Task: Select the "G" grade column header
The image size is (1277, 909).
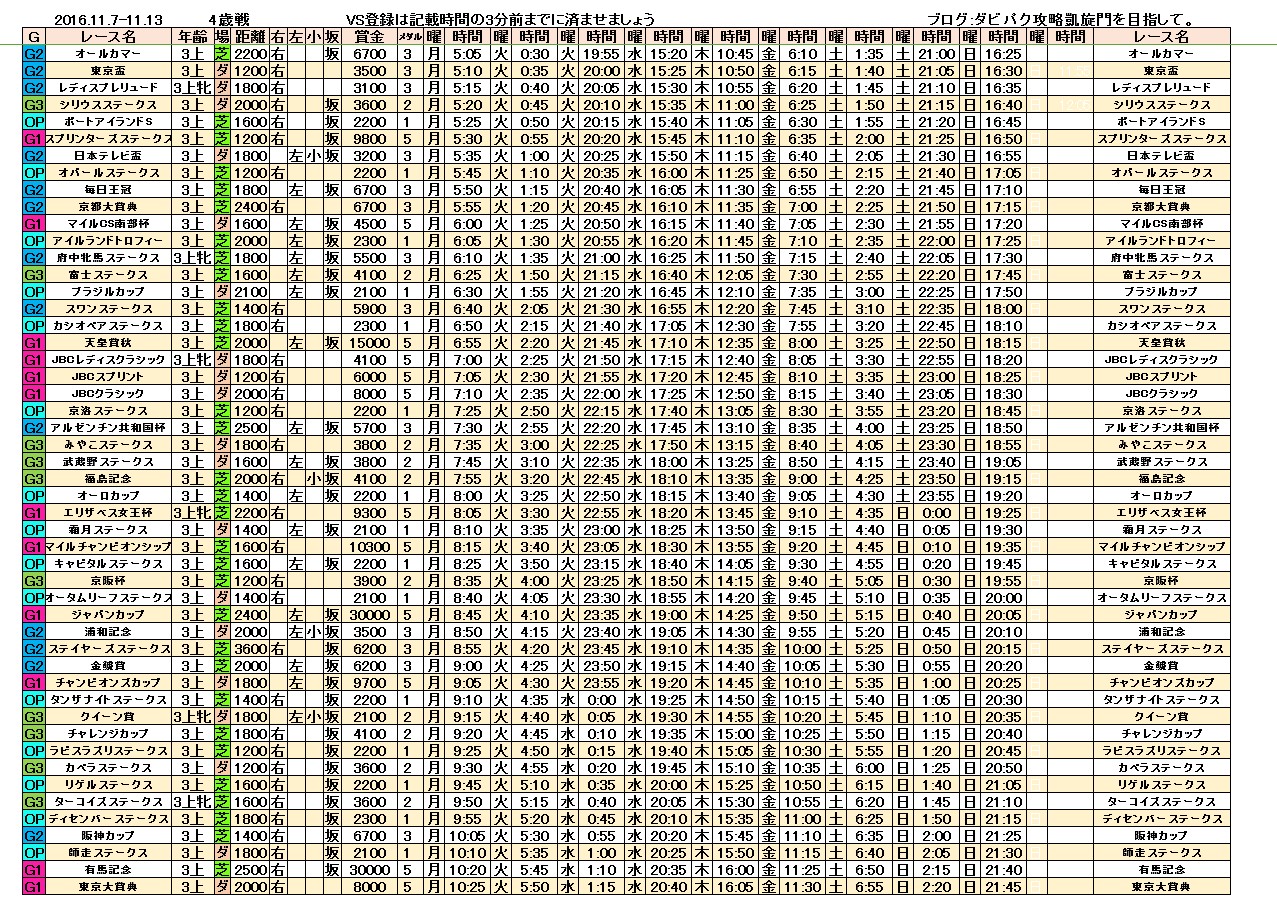Action: pyautogui.click(x=33, y=36)
